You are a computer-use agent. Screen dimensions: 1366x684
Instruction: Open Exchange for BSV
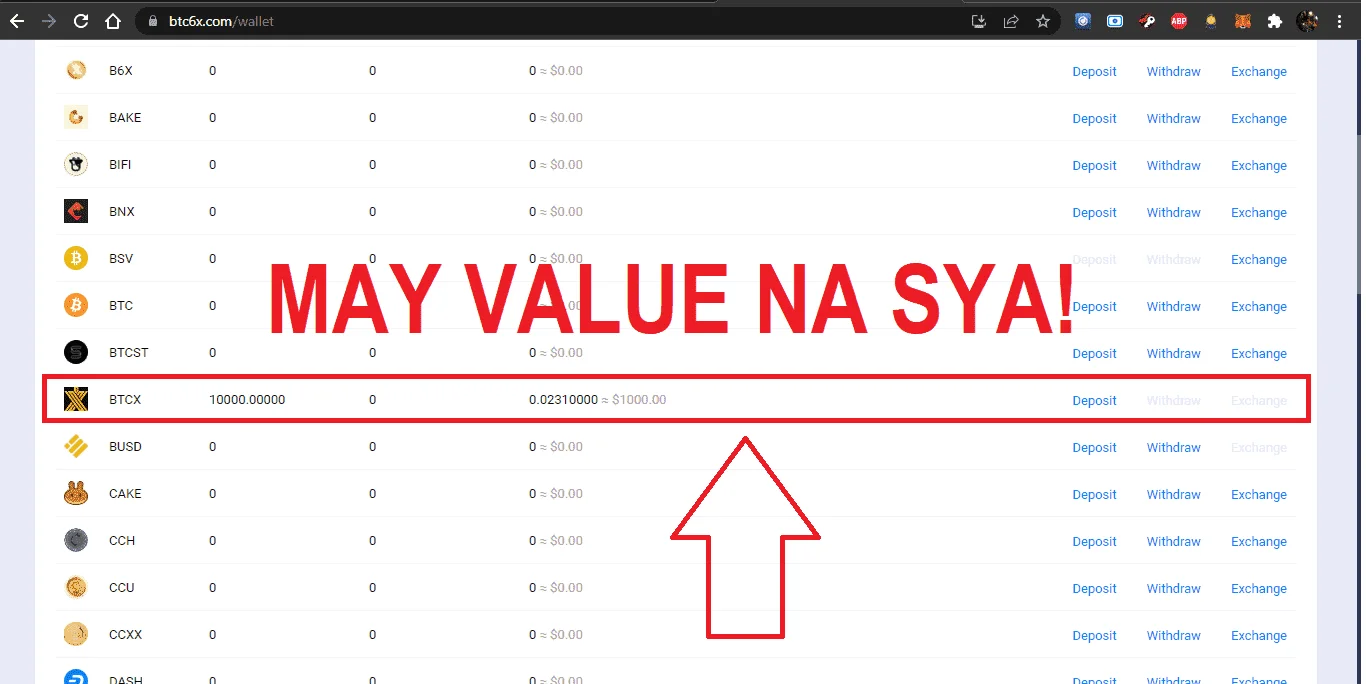coord(1259,260)
